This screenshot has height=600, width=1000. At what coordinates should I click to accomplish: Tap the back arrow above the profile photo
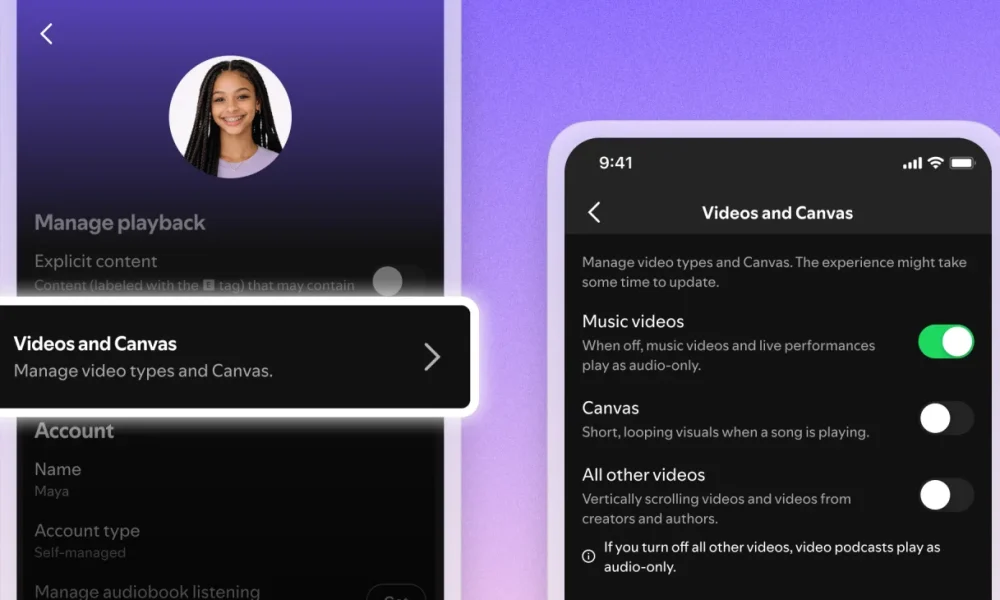pos(46,33)
